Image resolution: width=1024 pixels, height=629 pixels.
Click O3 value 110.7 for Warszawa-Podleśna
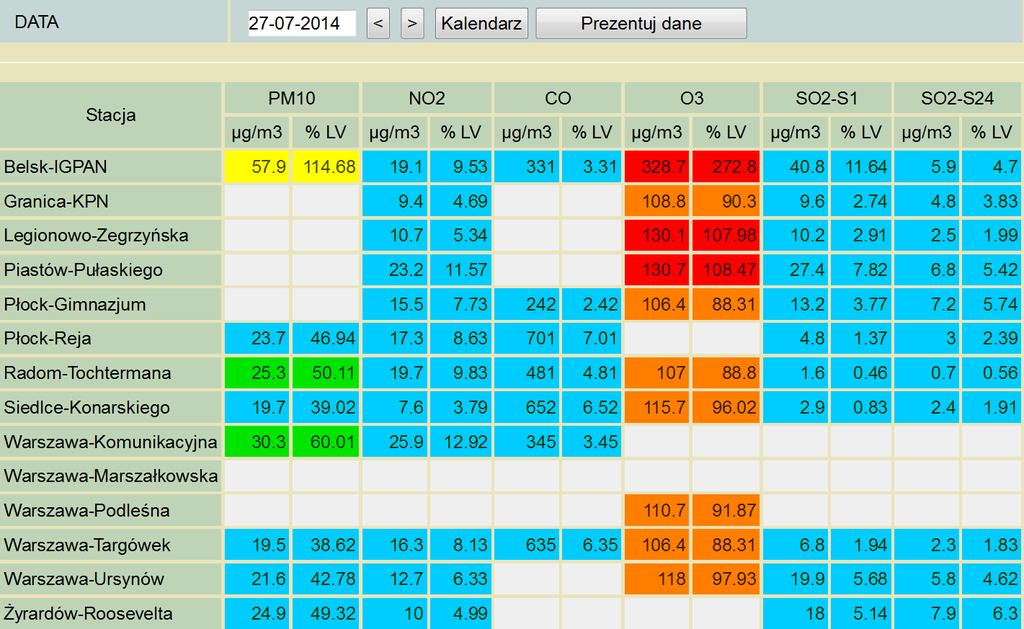(x=656, y=511)
